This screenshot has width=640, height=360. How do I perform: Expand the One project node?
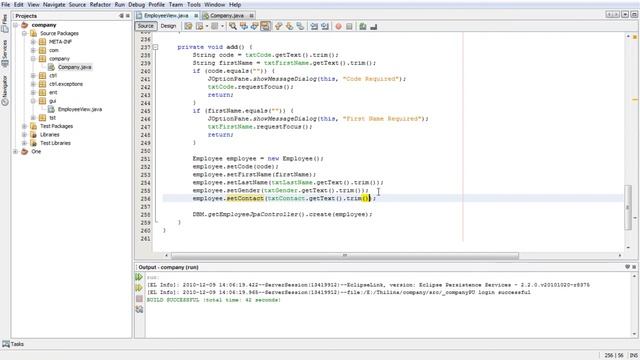point(16,151)
